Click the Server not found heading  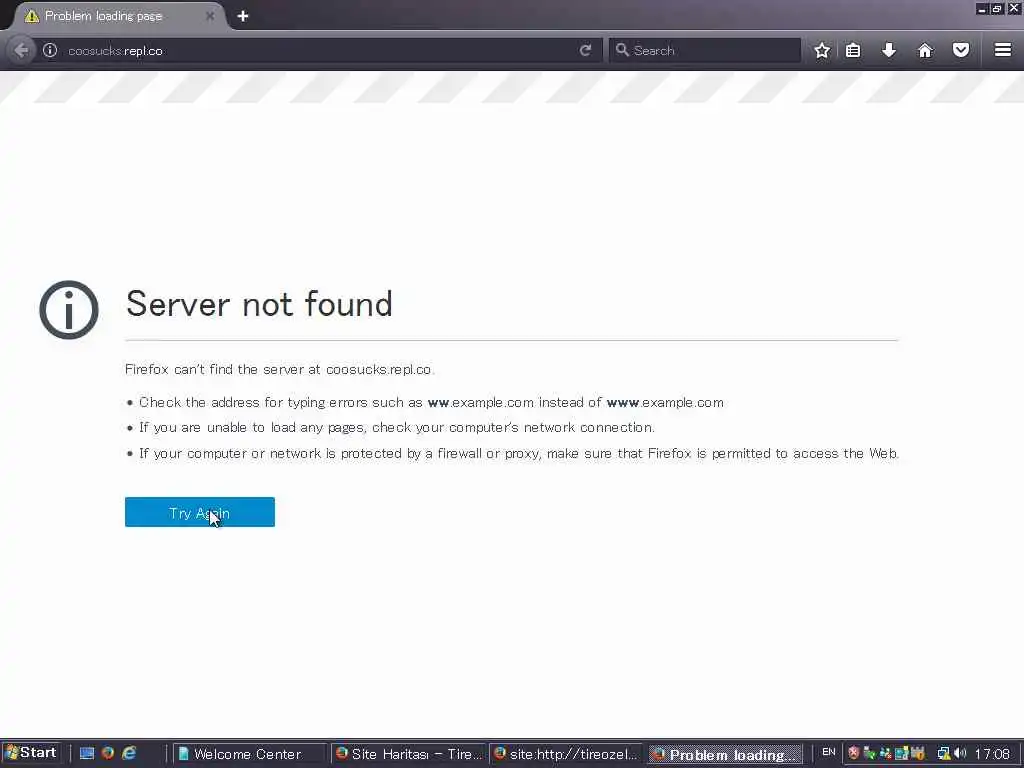[x=259, y=304]
